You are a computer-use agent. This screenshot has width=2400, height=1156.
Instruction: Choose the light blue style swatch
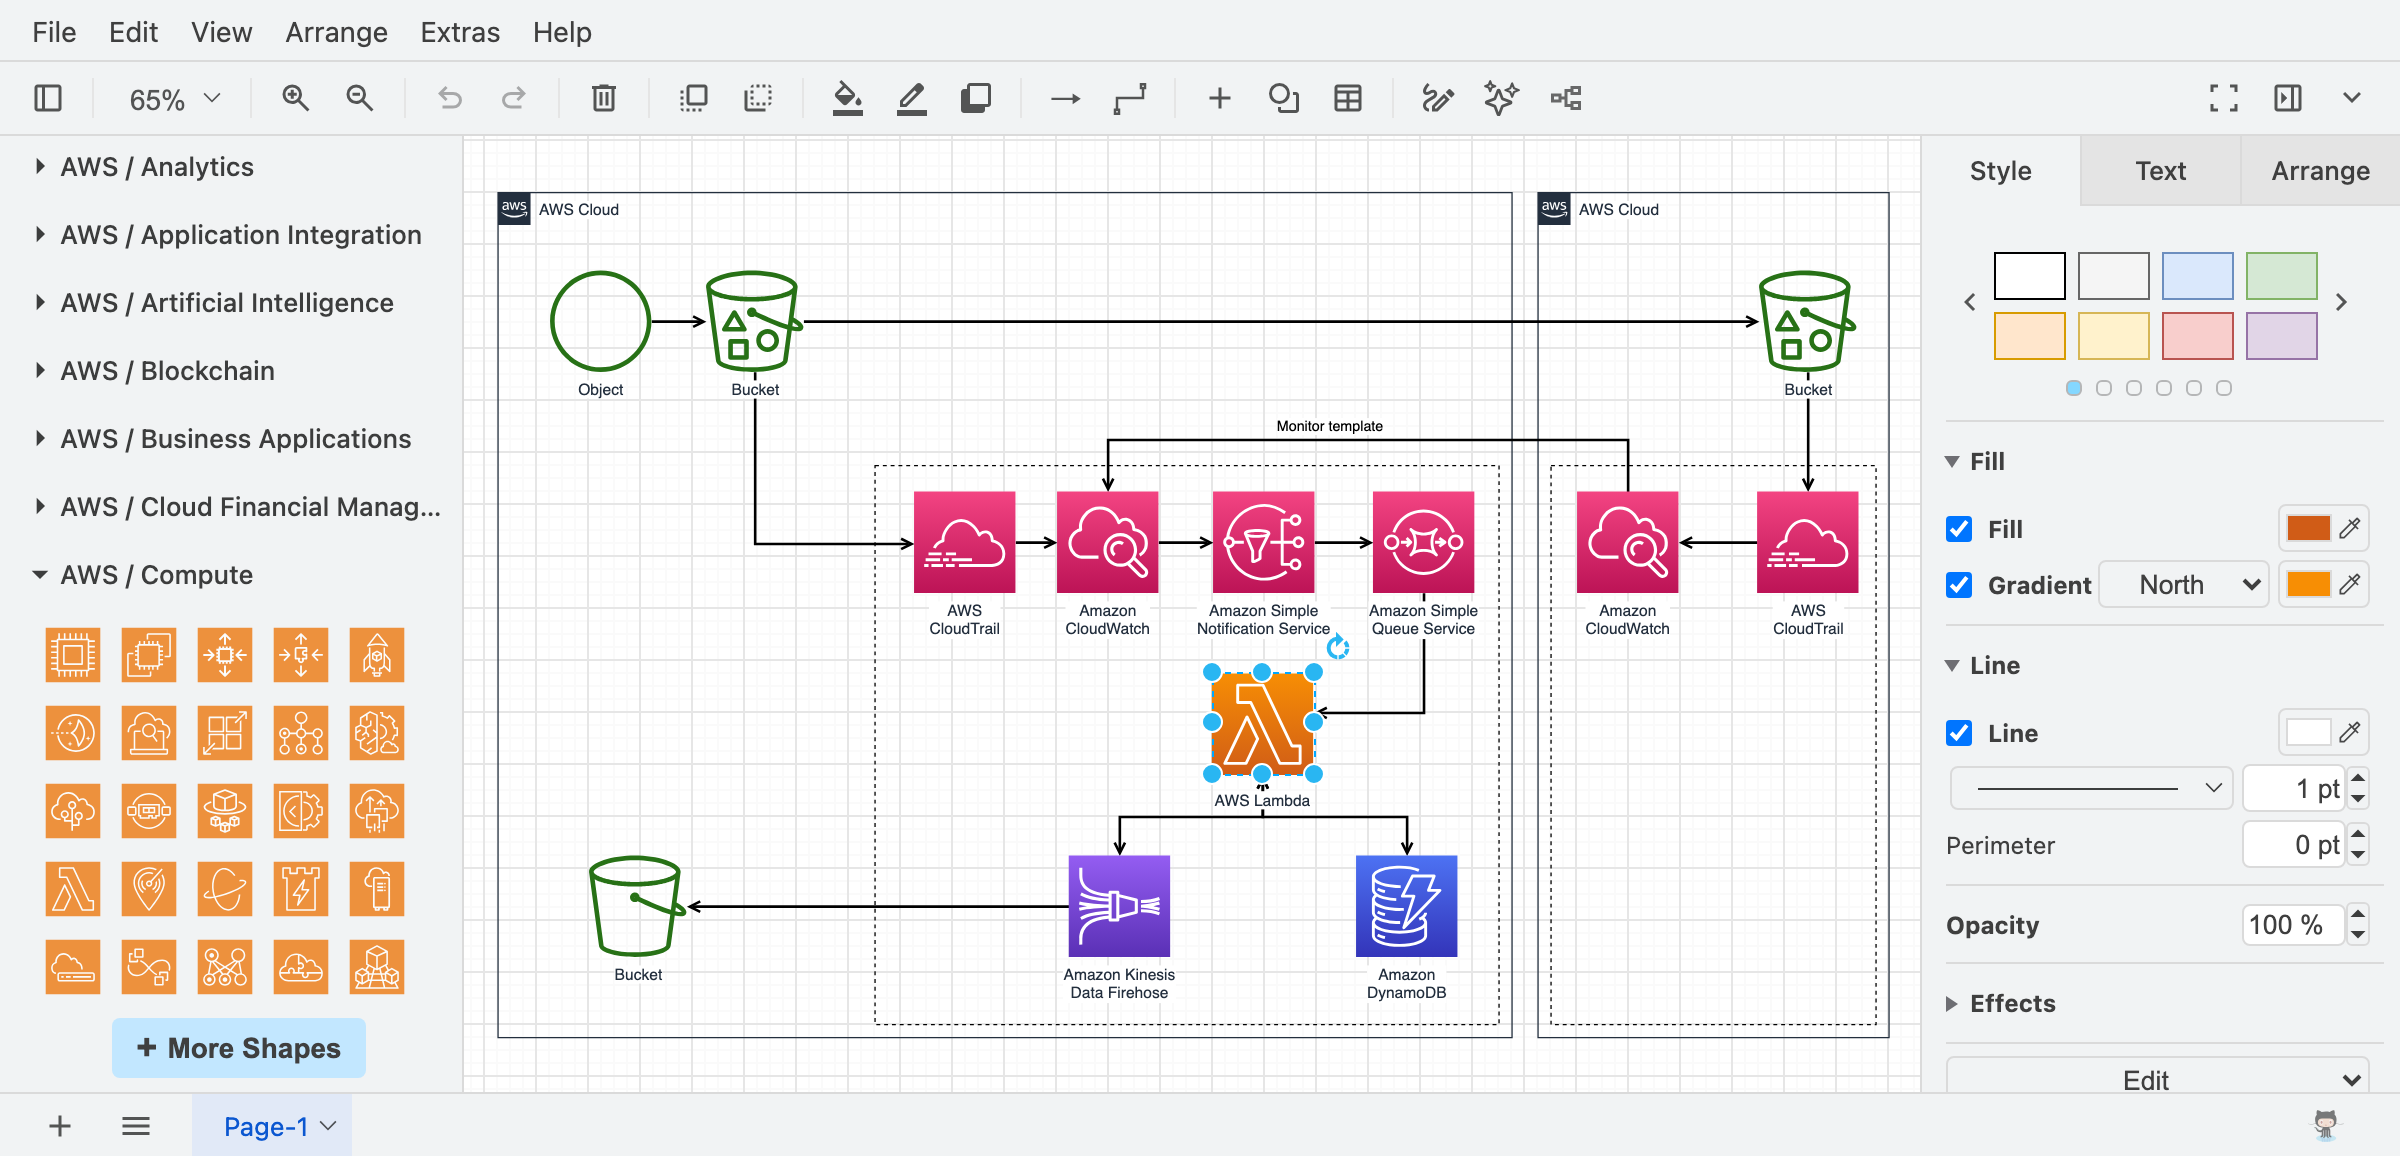tap(2197, 276)
